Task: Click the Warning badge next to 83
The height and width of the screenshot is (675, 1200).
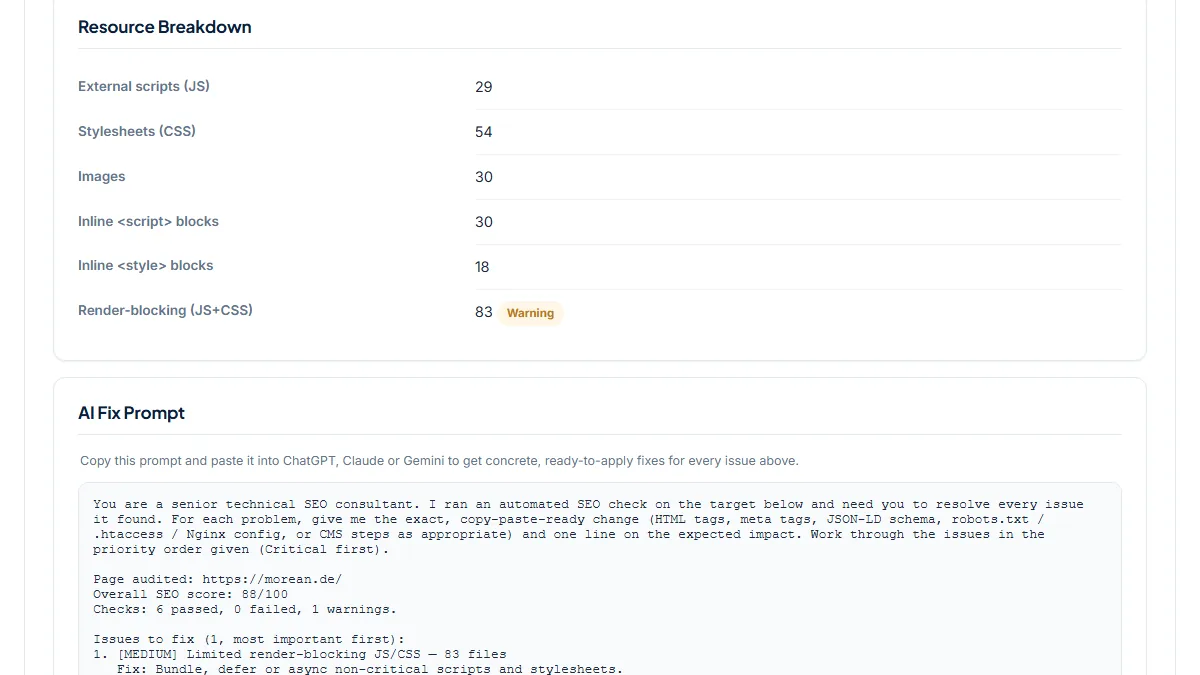Action: (530, 313)
